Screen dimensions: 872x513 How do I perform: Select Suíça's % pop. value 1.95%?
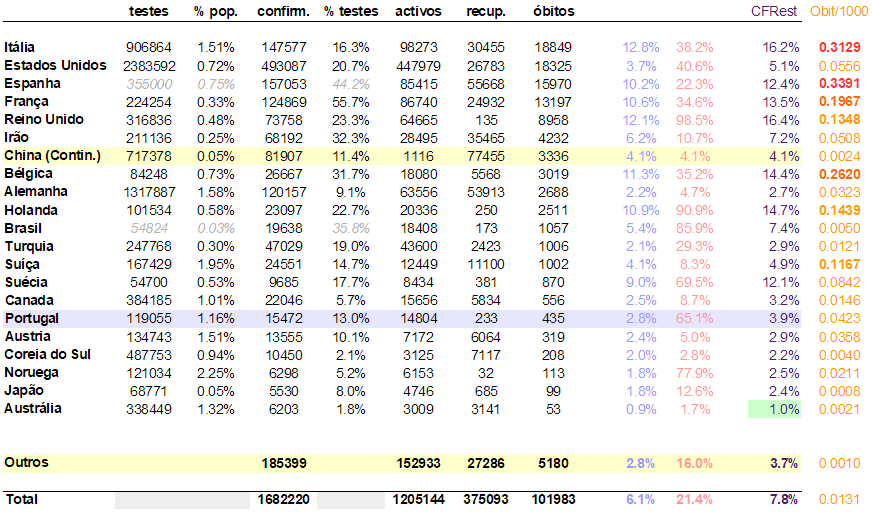216,264
